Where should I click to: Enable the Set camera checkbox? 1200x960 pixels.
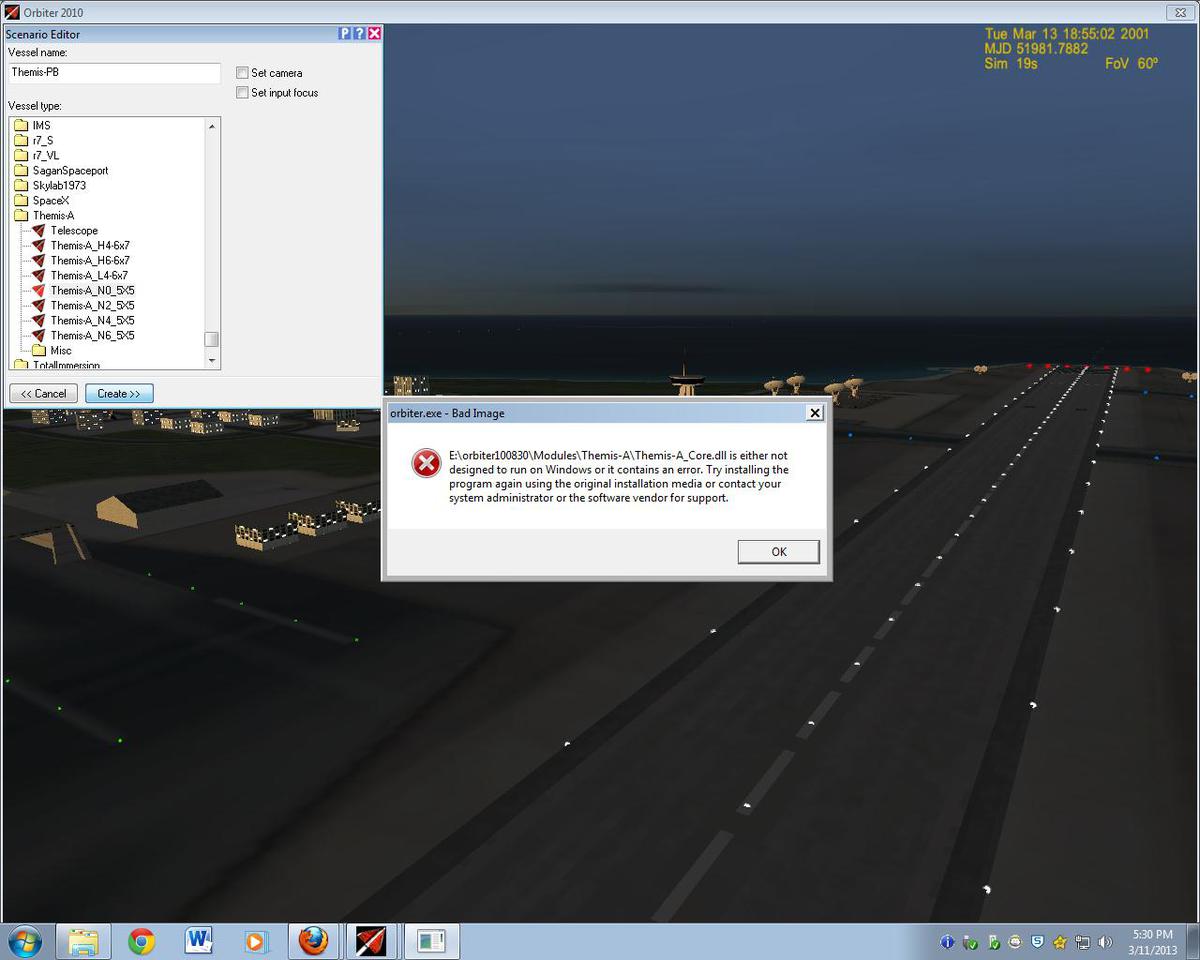tap(242, 73)
